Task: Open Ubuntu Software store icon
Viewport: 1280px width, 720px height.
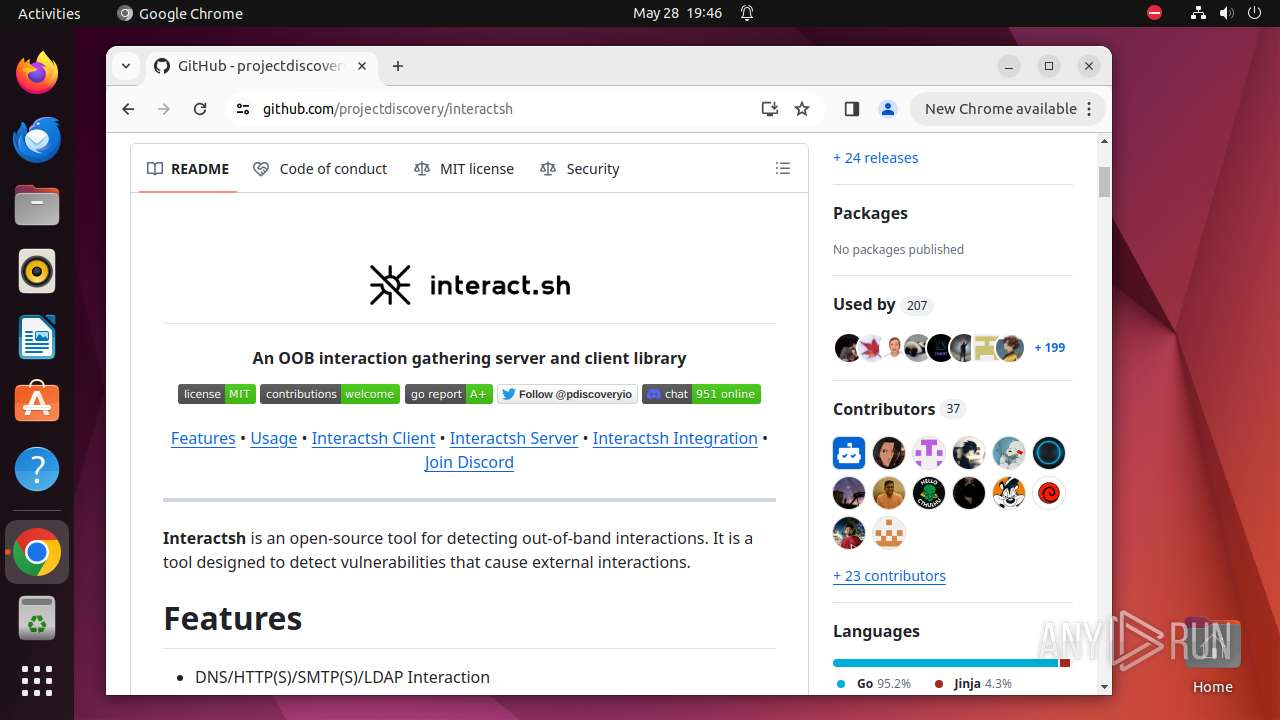Action: click(37, 403)
